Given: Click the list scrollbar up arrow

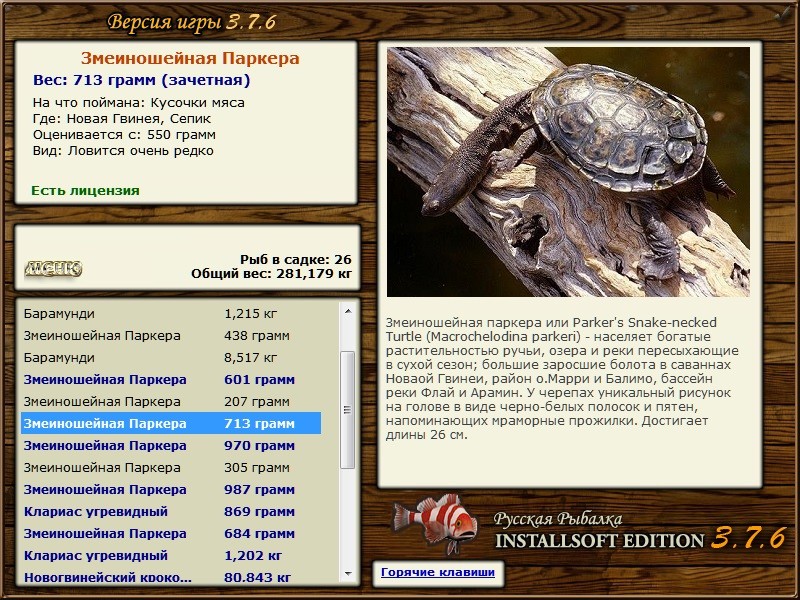Looking at the screenshot, I should tap(348, 311).
